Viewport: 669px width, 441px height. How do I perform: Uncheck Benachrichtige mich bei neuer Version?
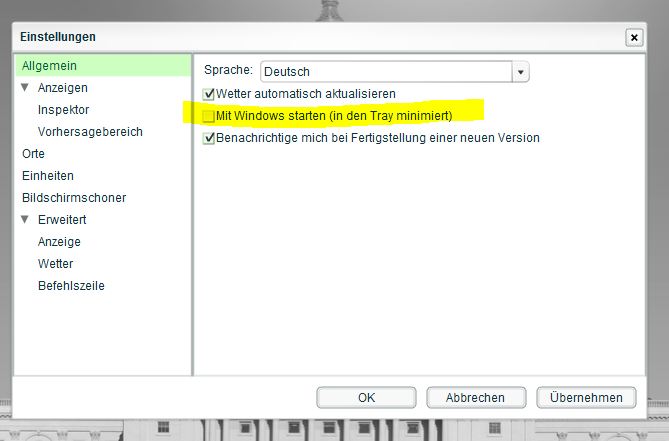click(x=209, y=138)
